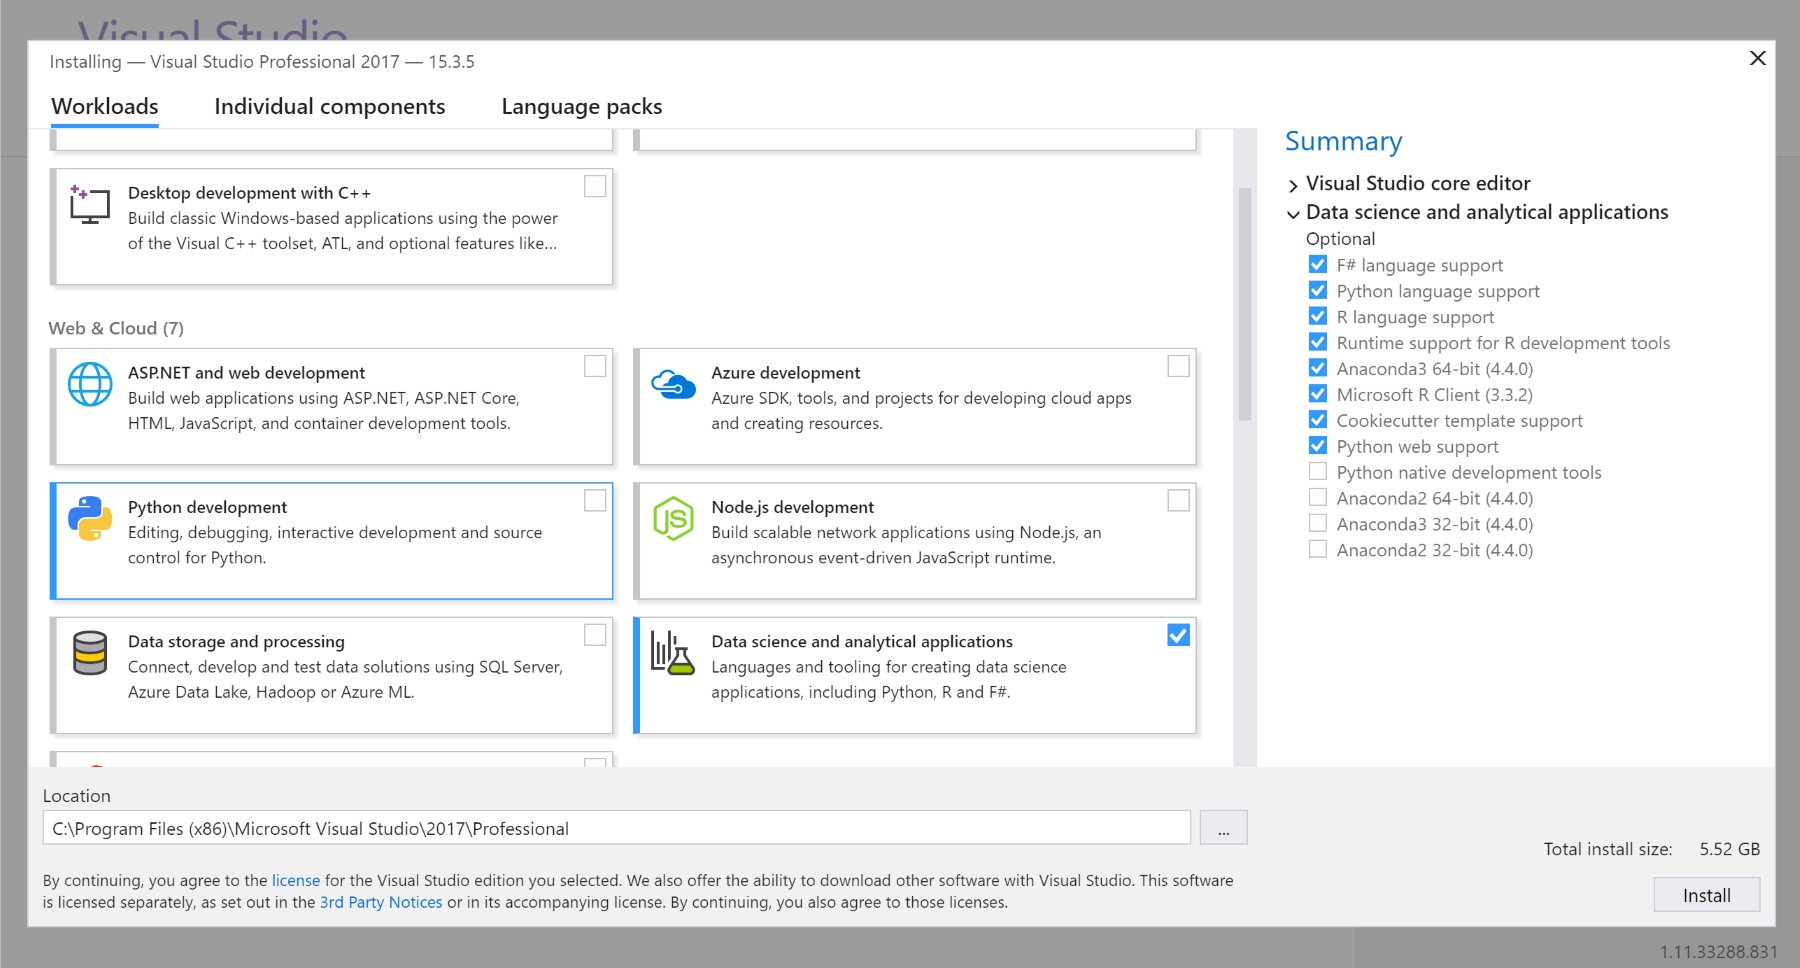Image resolution: width=1800 pixels, height=968 pixels.
Task: Click the Desktop development with C++ monitor icon
Action: coord(89,204)
